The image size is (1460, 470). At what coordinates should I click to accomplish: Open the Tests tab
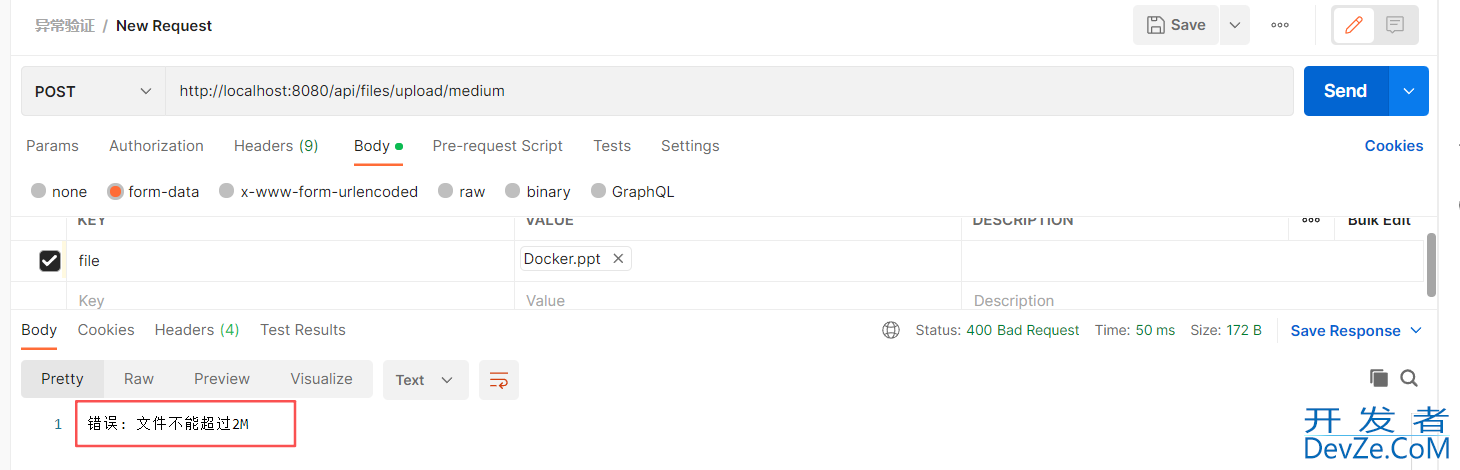coord(612,146)
